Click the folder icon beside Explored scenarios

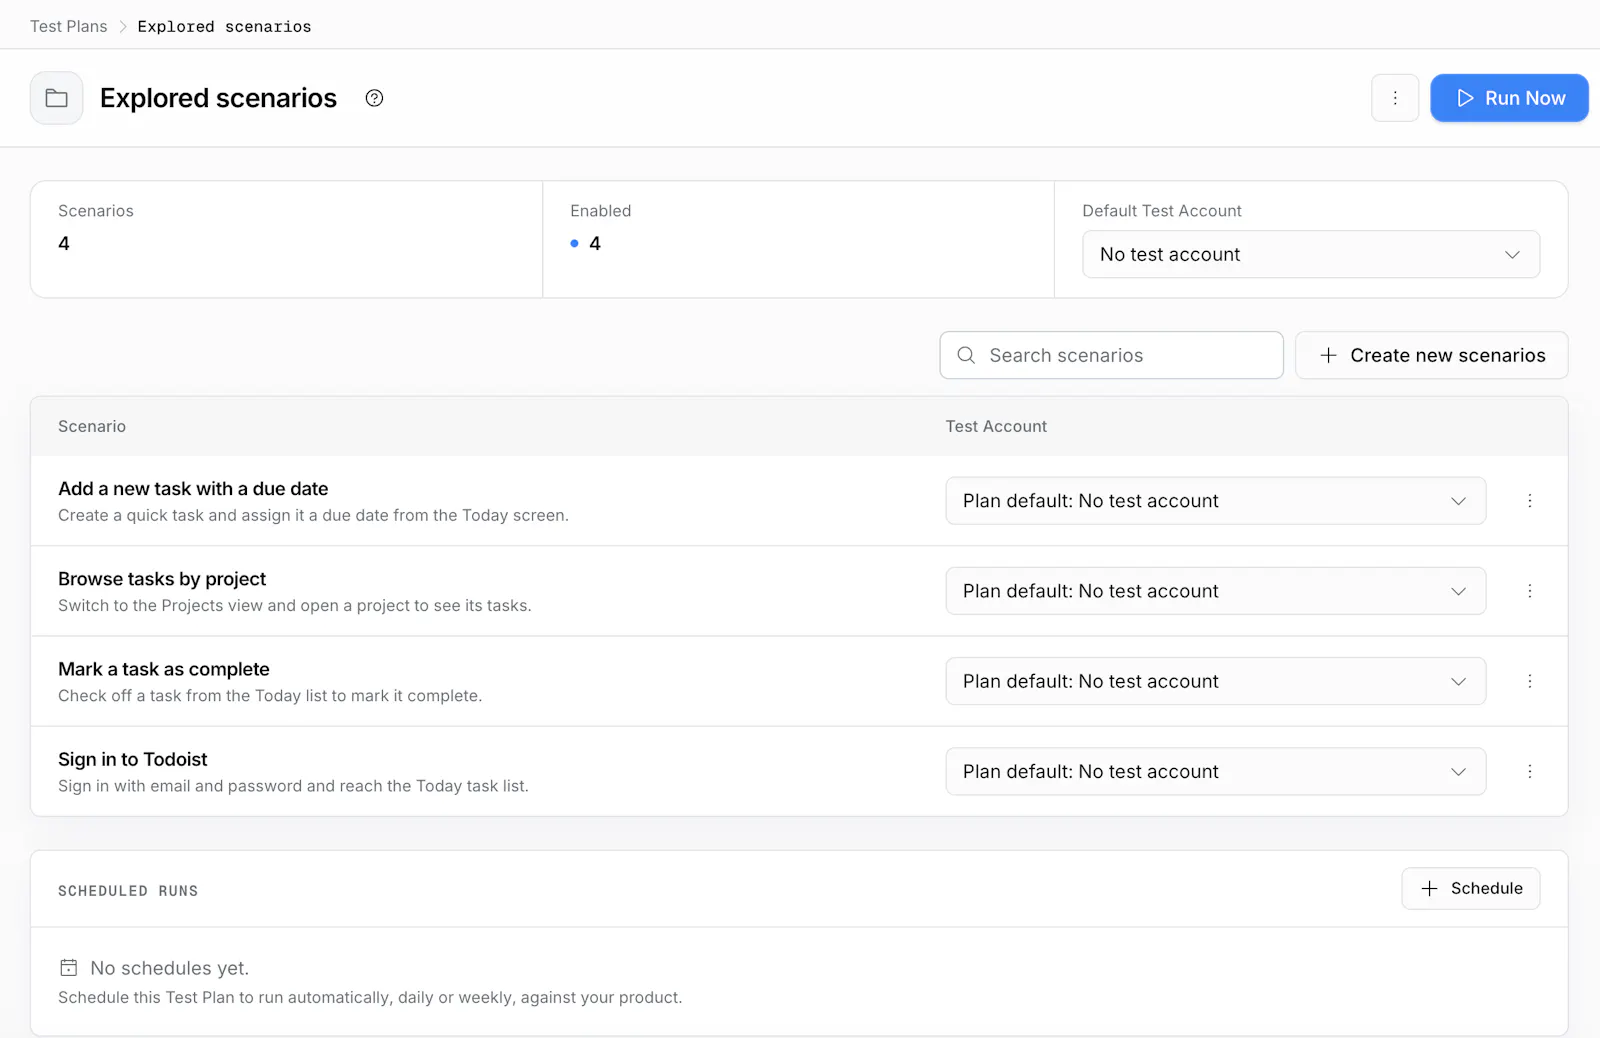[x=57, y=98]
